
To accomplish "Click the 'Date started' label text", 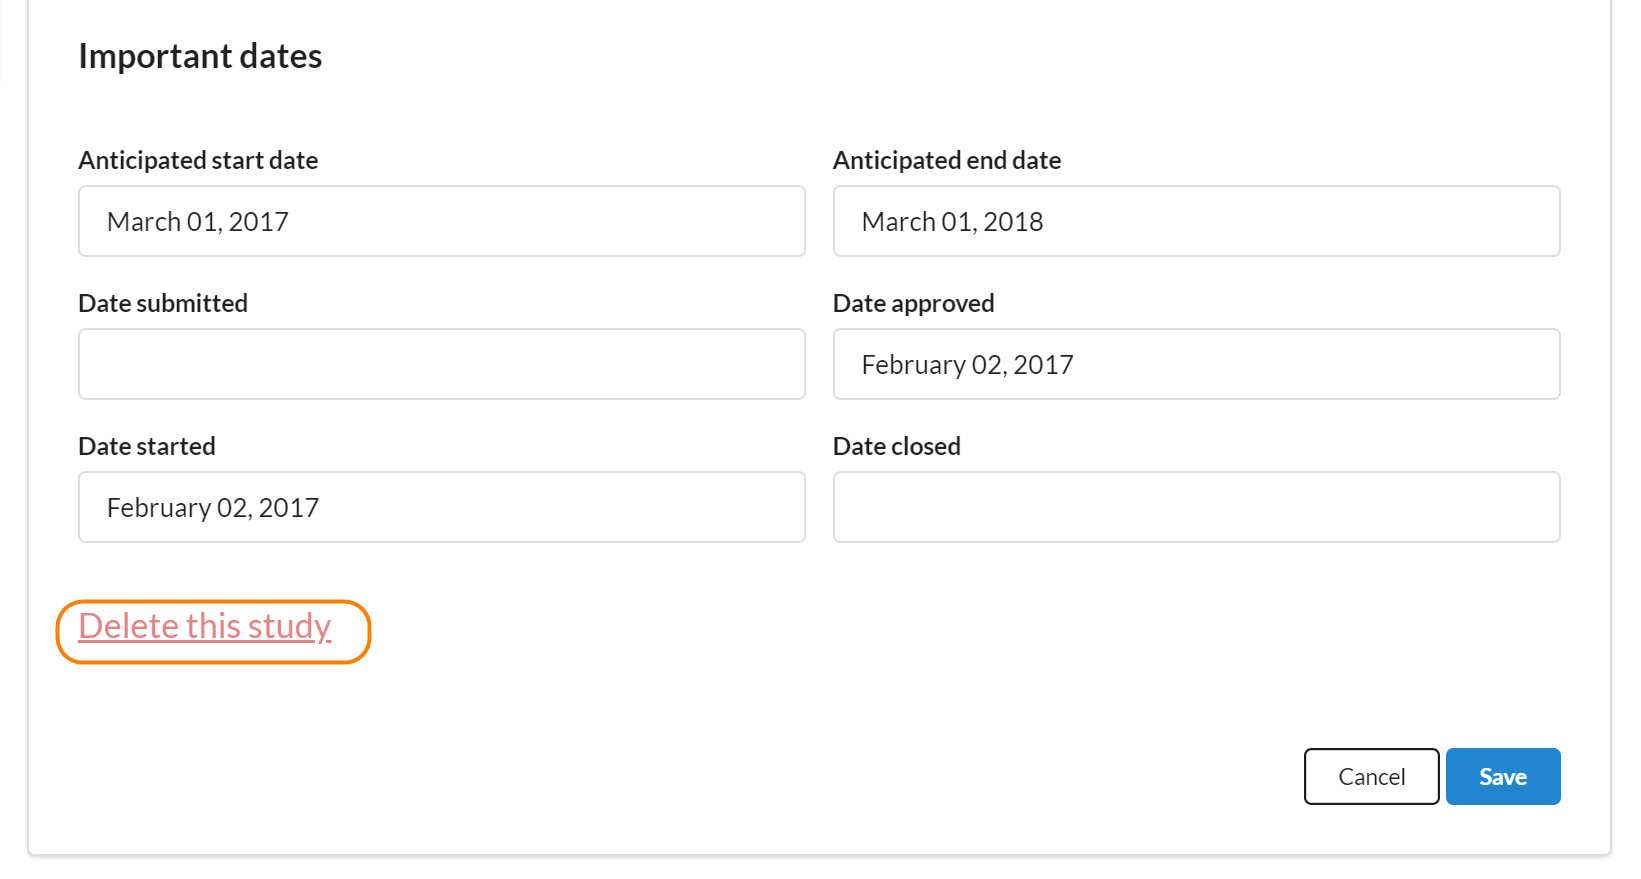I will [x=147, y=446].
